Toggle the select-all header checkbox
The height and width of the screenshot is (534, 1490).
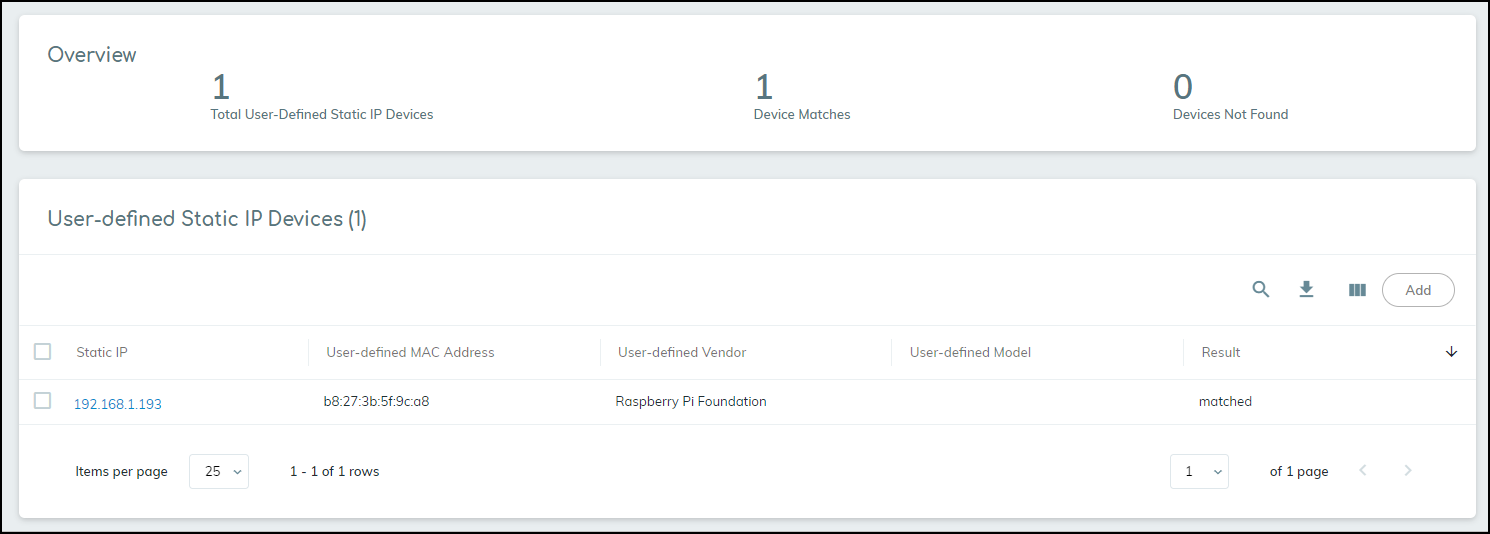tap(42, 352)
